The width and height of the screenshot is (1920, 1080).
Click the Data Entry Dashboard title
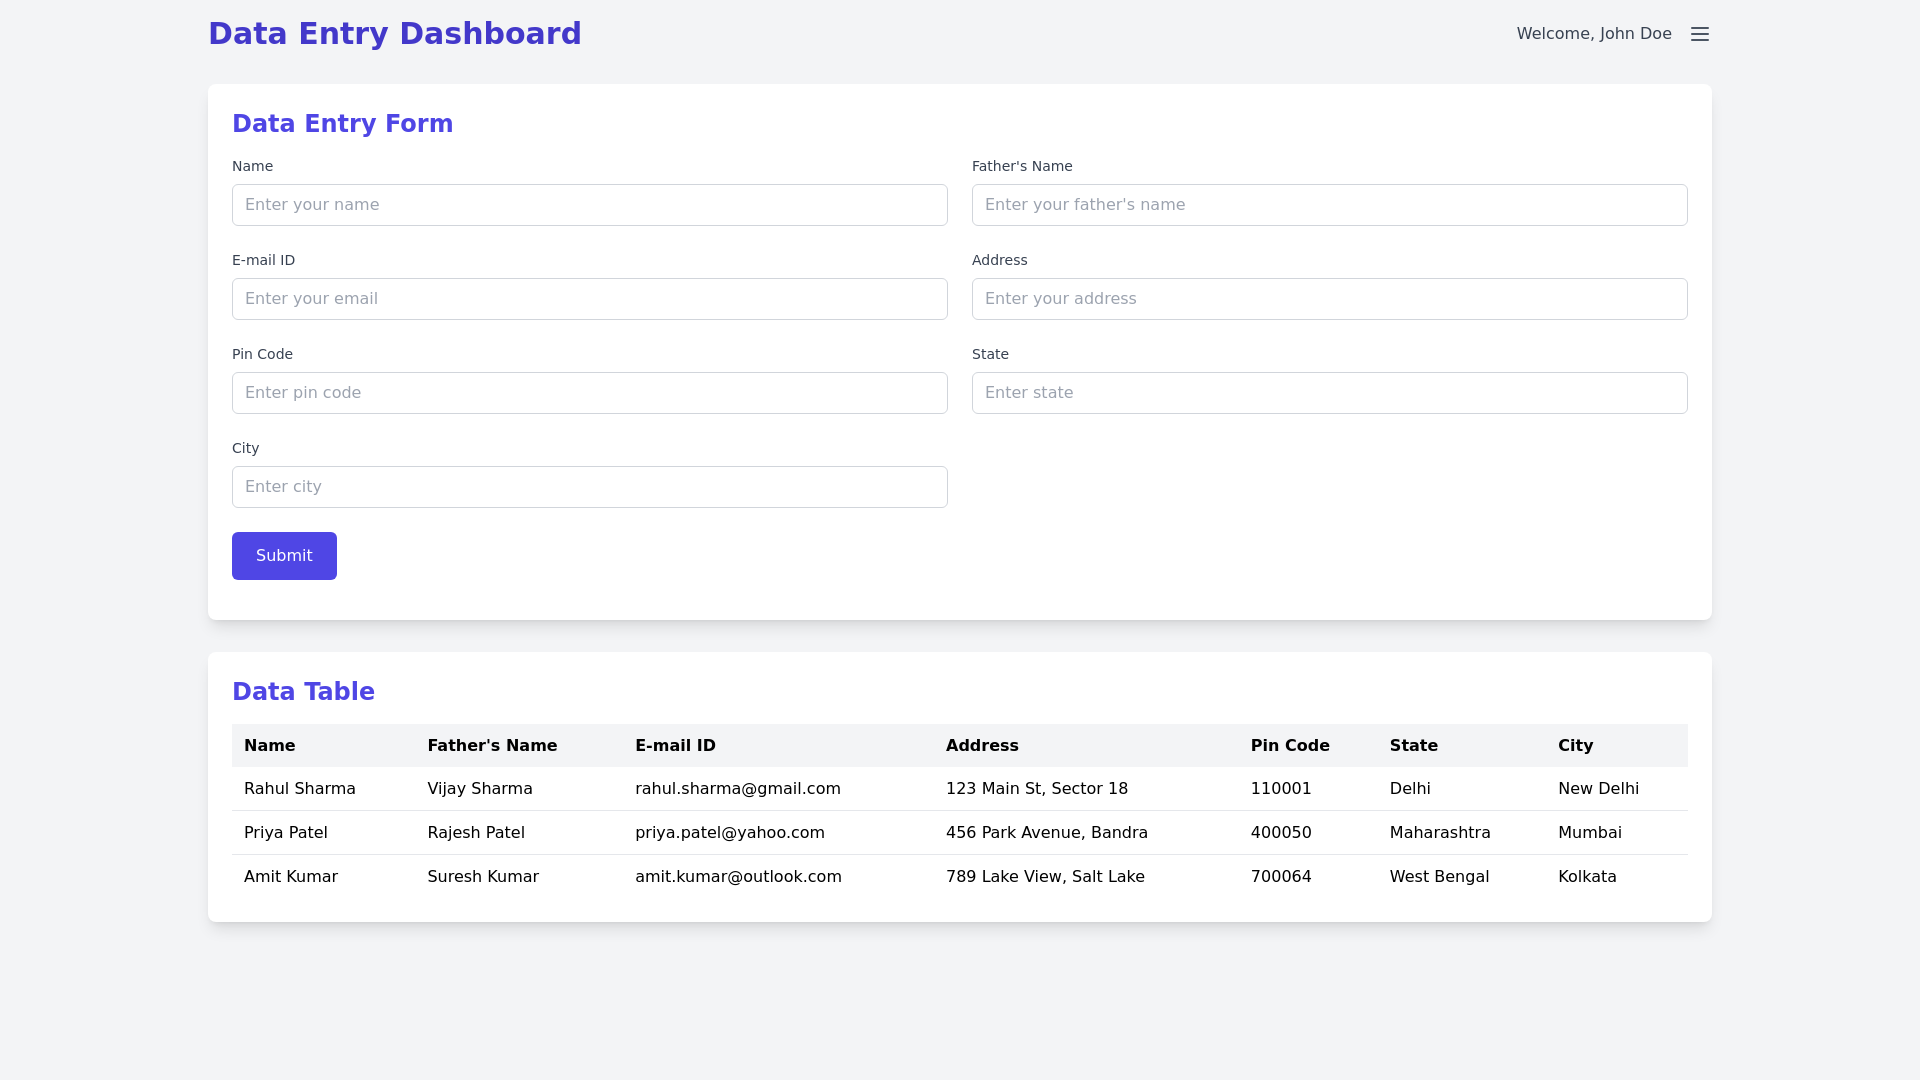[395, 33]
